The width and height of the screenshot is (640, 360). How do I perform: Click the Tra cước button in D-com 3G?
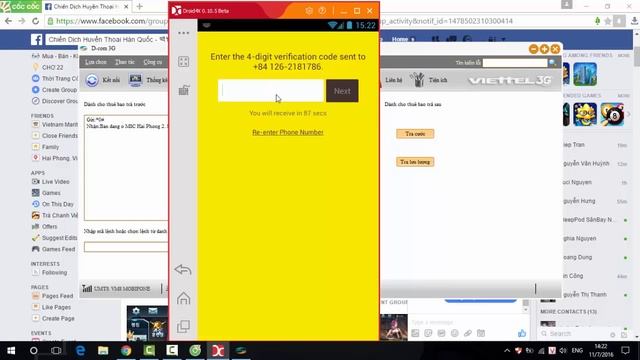pyautogui.click(x=415, y=133)
